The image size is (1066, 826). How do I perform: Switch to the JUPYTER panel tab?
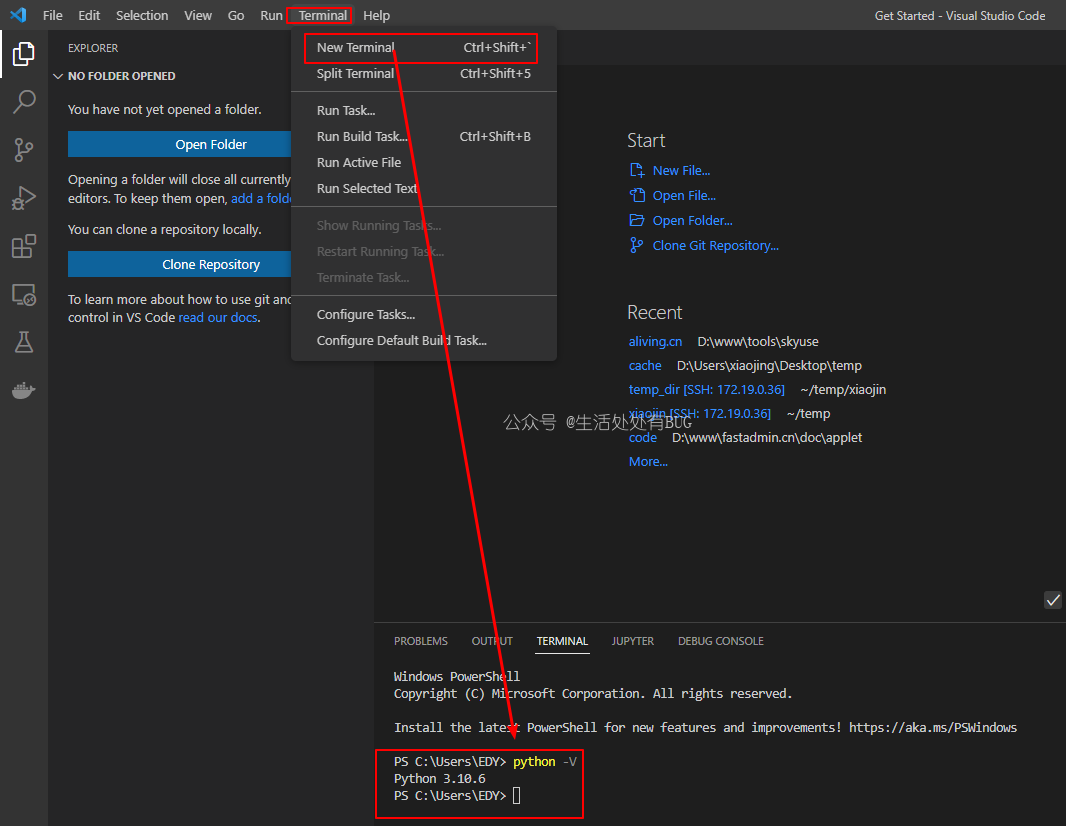click(632, 641)
